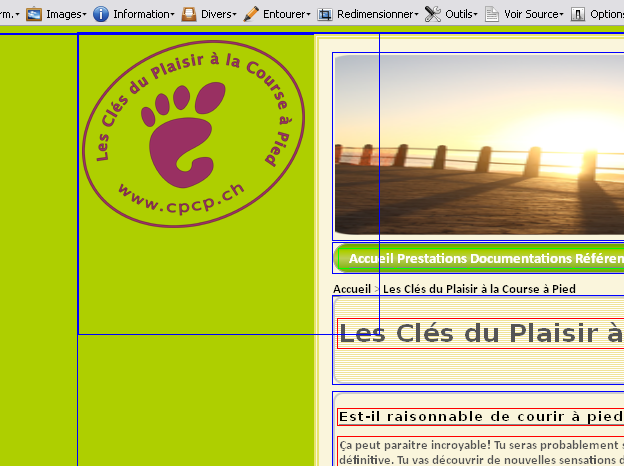Open the Information toolbar menu label
The width and height of the screenshot is (624, 466).
[x=141, y=14]
